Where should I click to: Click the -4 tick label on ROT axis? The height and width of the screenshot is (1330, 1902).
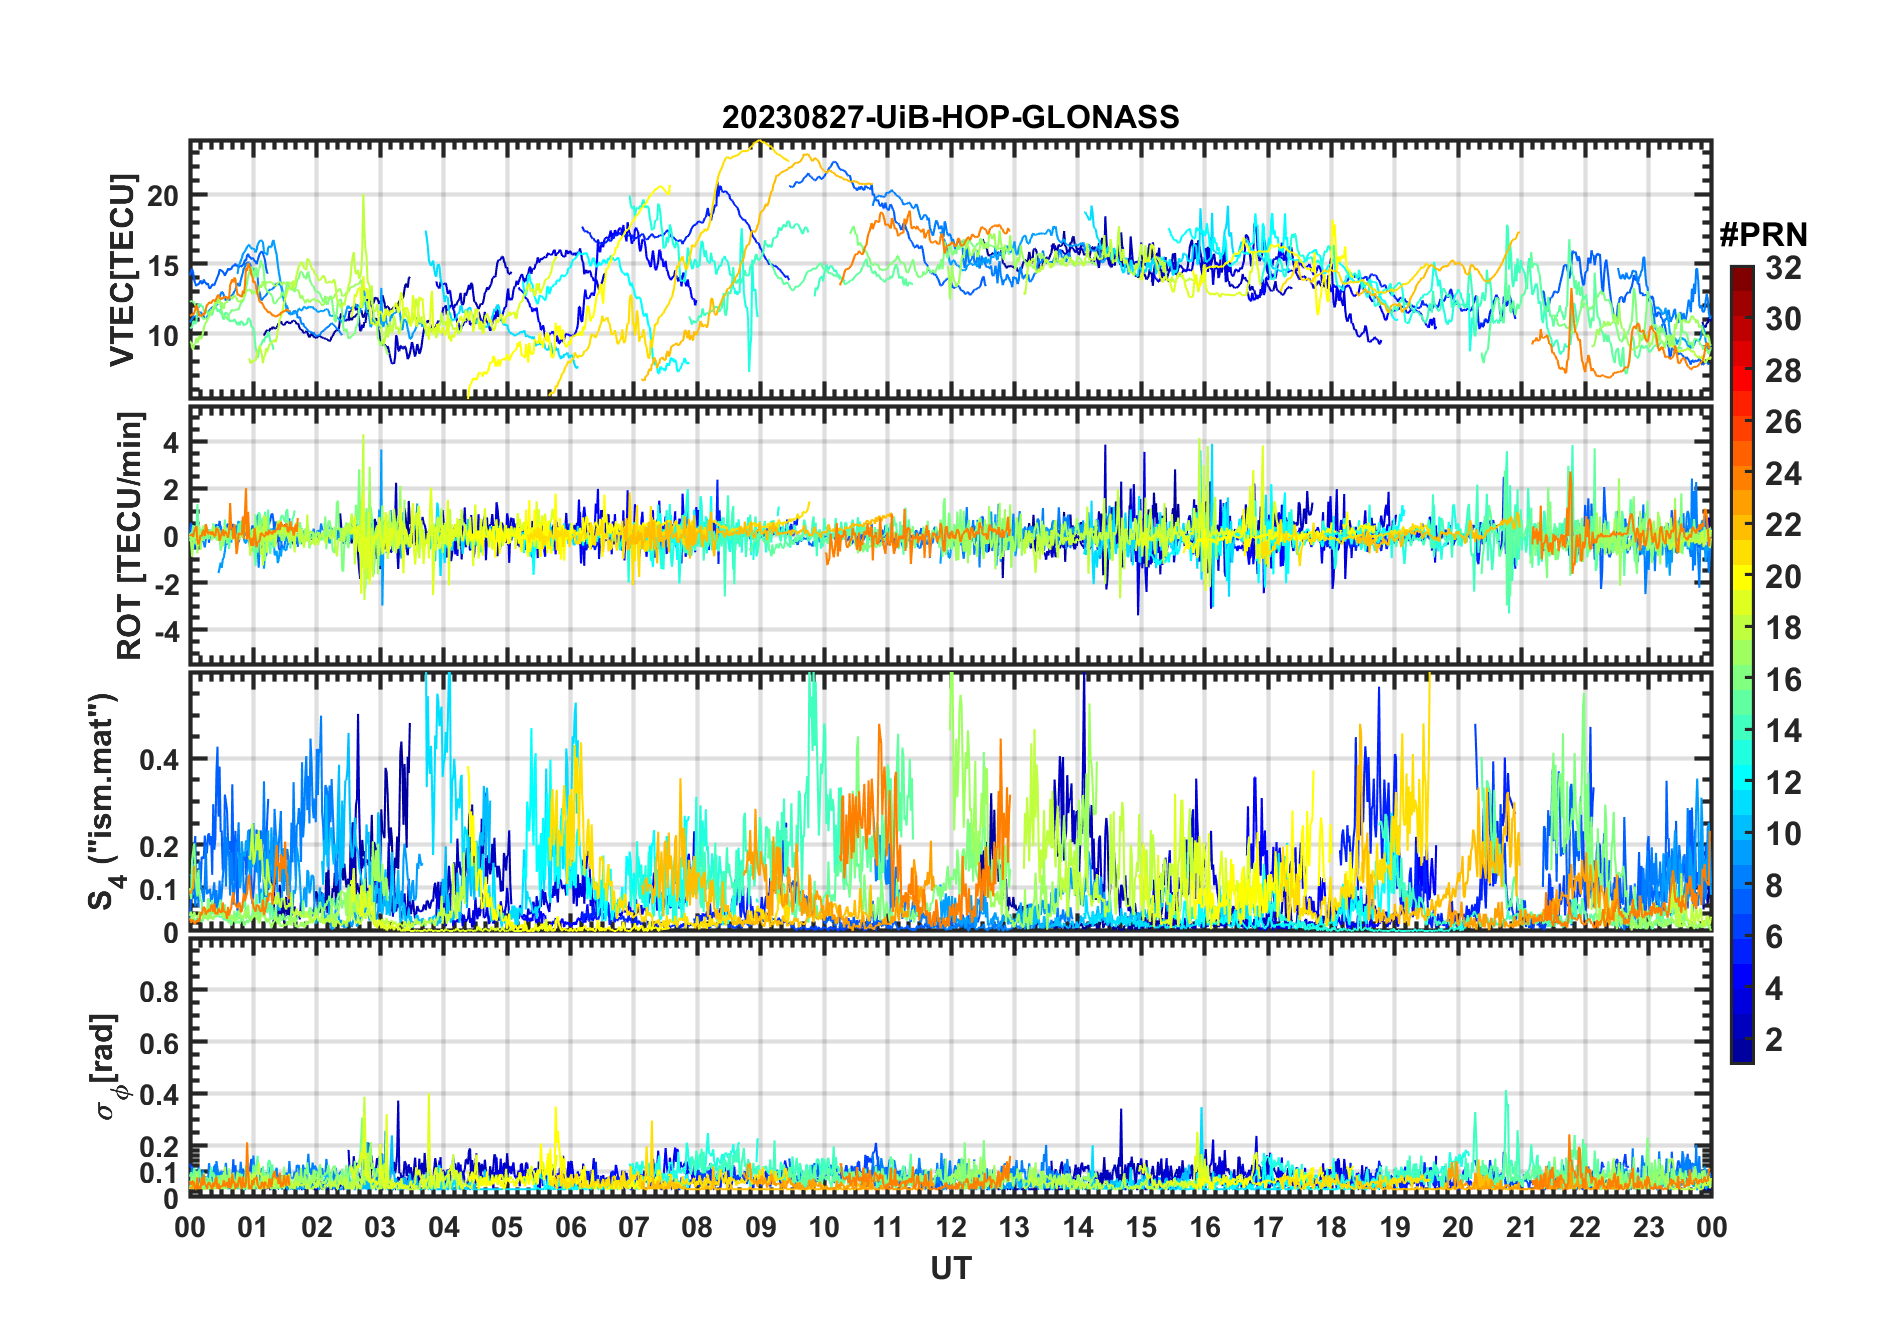coord(164,631)
